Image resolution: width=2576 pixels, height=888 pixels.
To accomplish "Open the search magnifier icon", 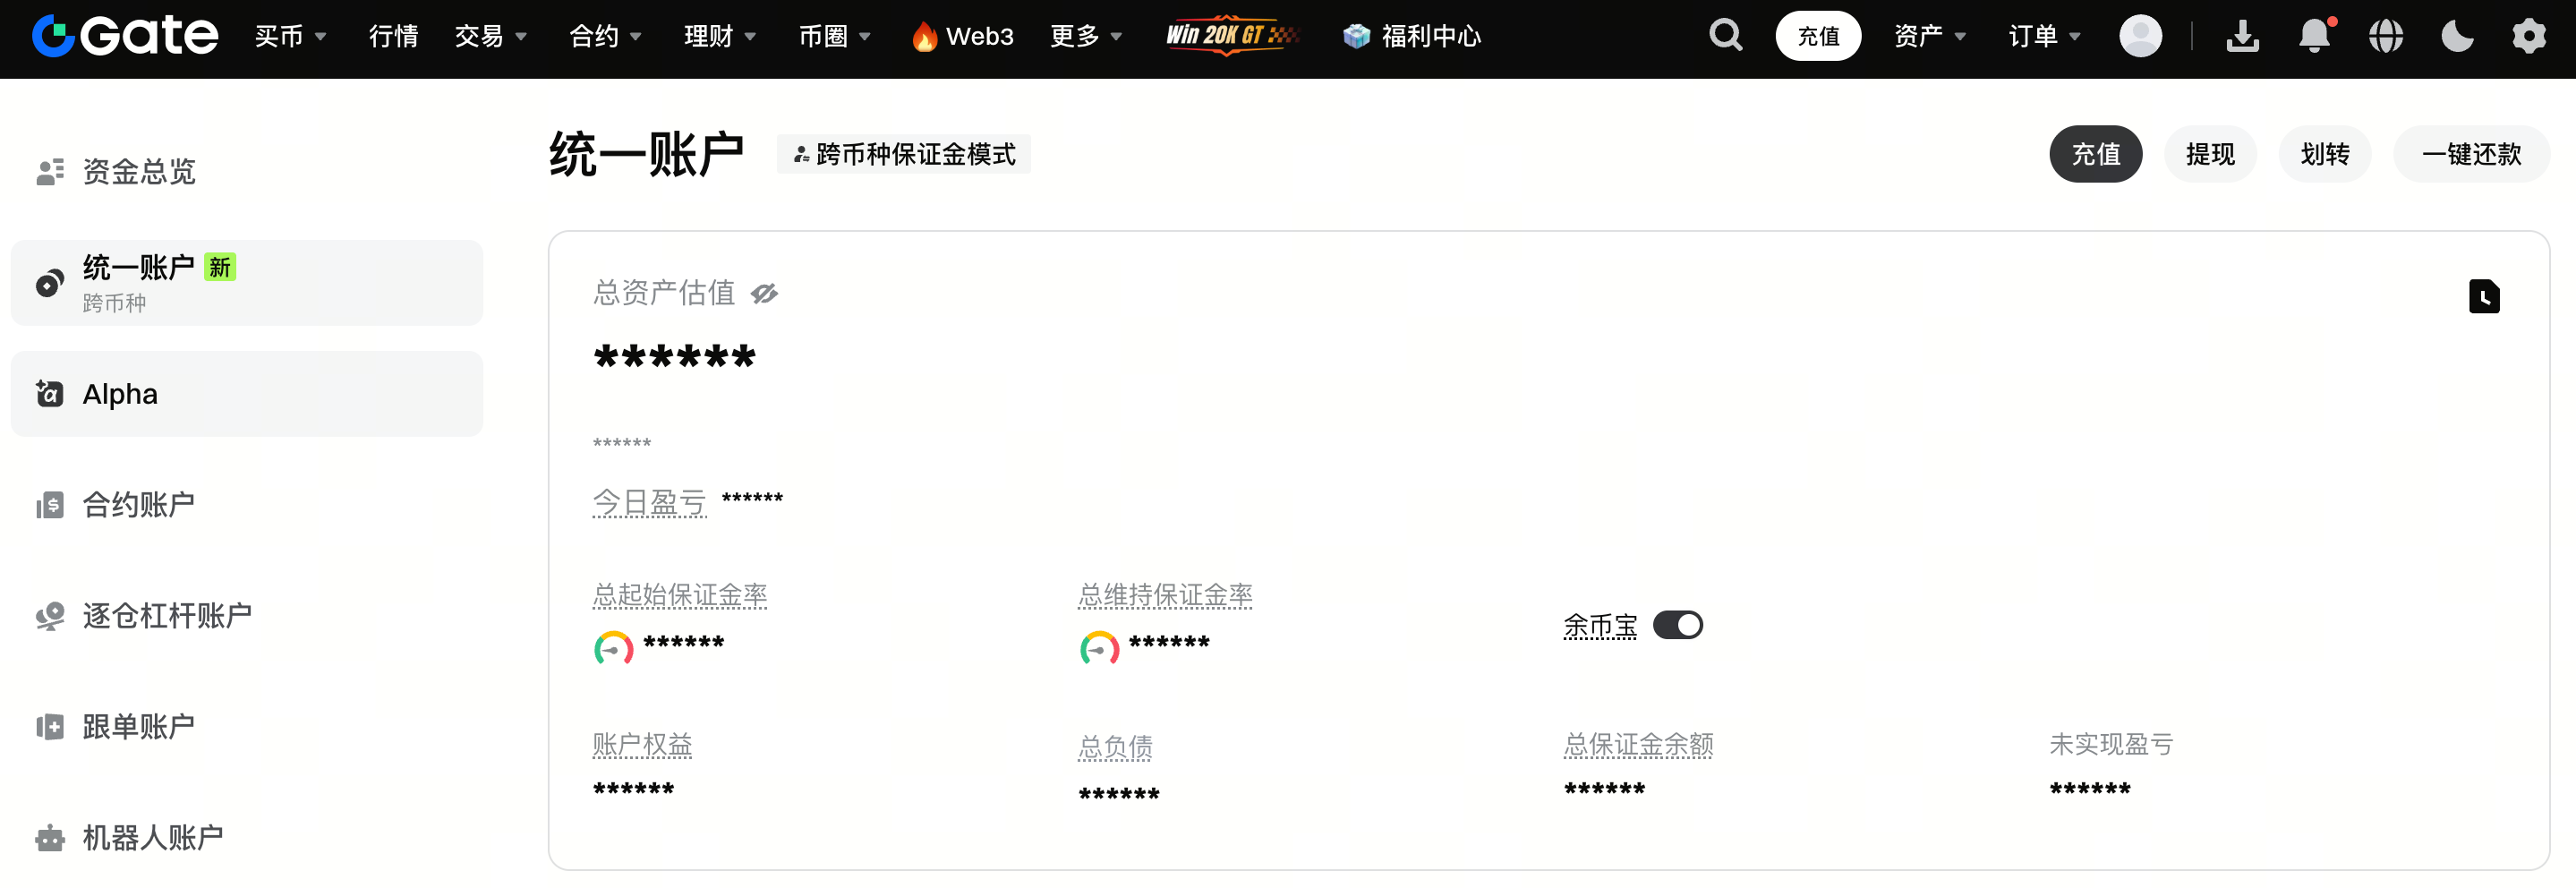I will pyautogui.click(x=1725, y=36).
